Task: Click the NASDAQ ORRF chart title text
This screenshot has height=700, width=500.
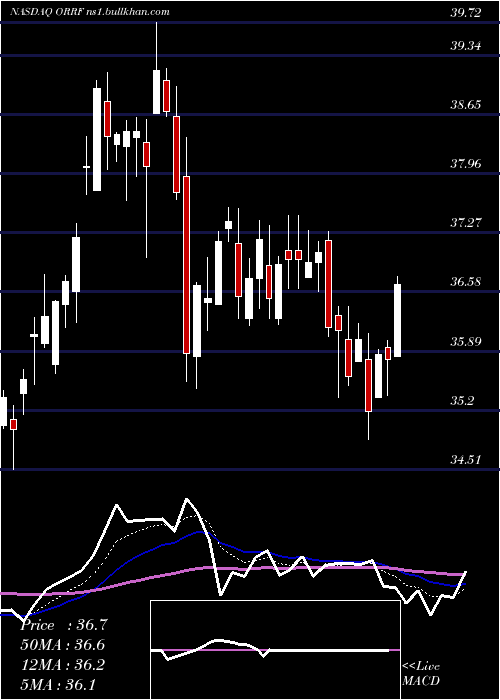Action: [x=88, y=12]
